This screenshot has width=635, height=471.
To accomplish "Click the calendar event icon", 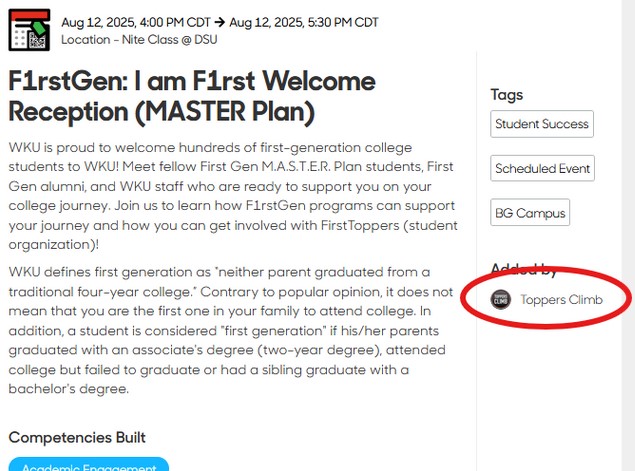I will pos(29,28).
